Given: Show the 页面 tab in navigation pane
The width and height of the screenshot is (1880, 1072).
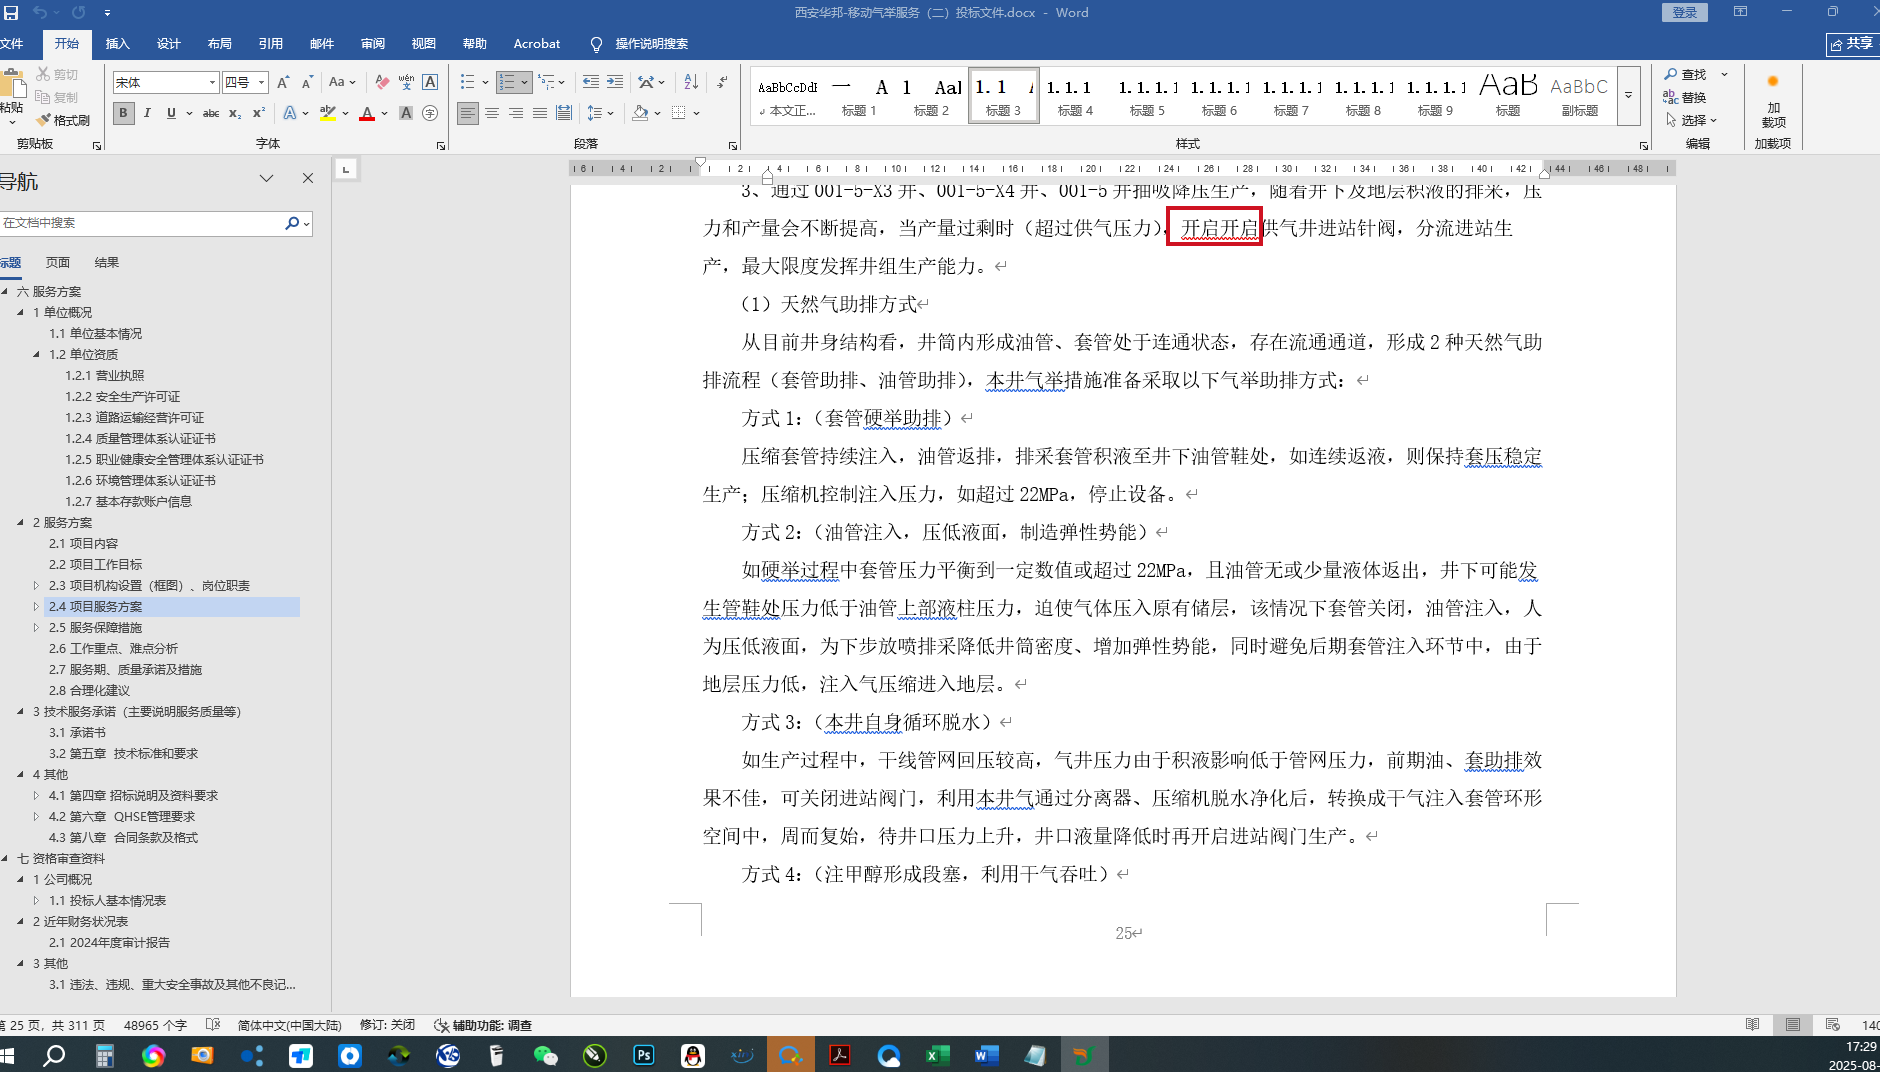Looking at the screenshot, I should 58,262.
